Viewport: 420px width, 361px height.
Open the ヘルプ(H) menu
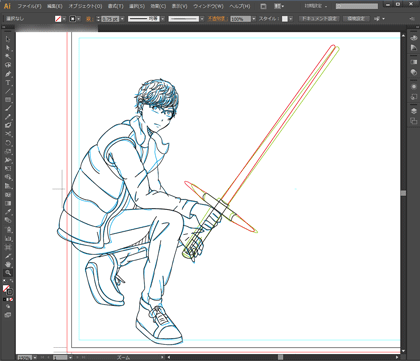[x=240, y=6]
